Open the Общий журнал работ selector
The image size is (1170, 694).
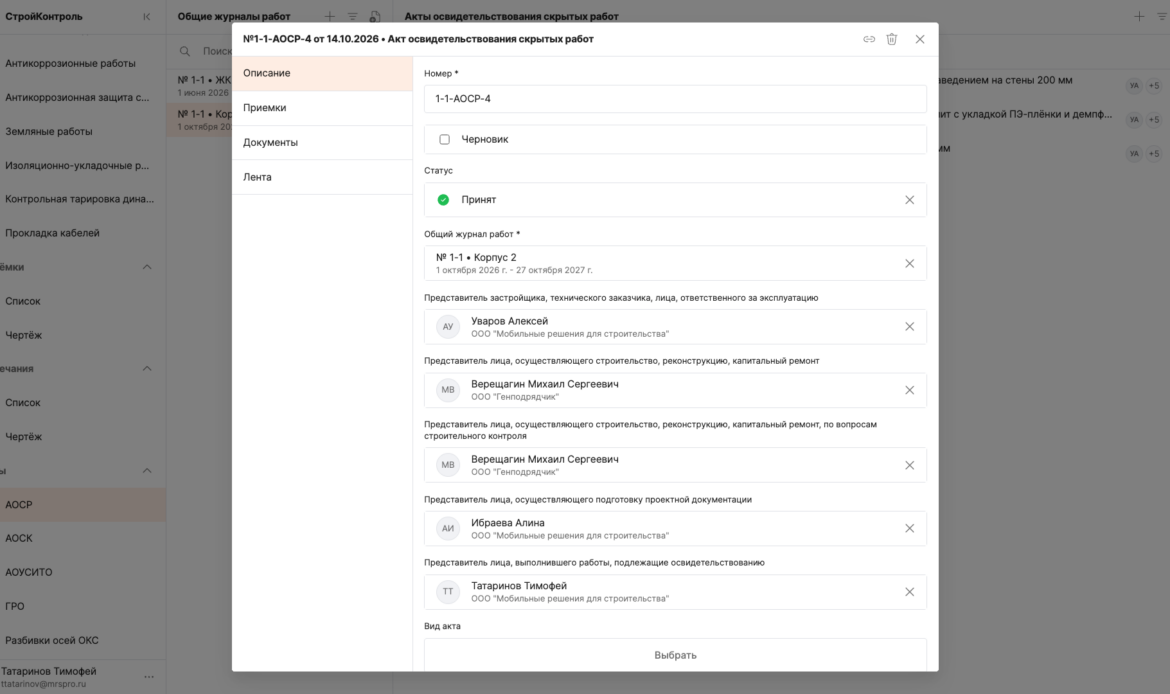tap(675, 263)
